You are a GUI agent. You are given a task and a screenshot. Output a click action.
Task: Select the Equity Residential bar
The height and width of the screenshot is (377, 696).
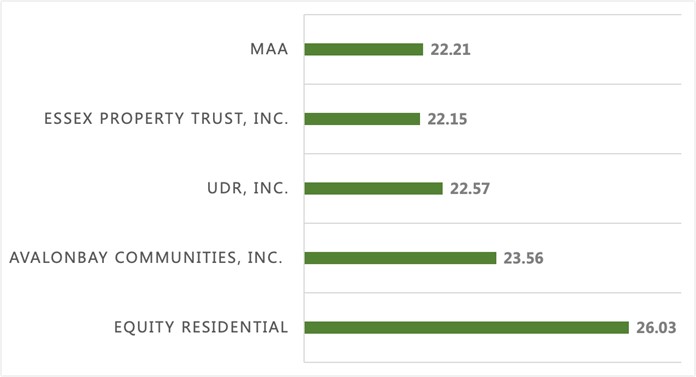pos(467,328)
